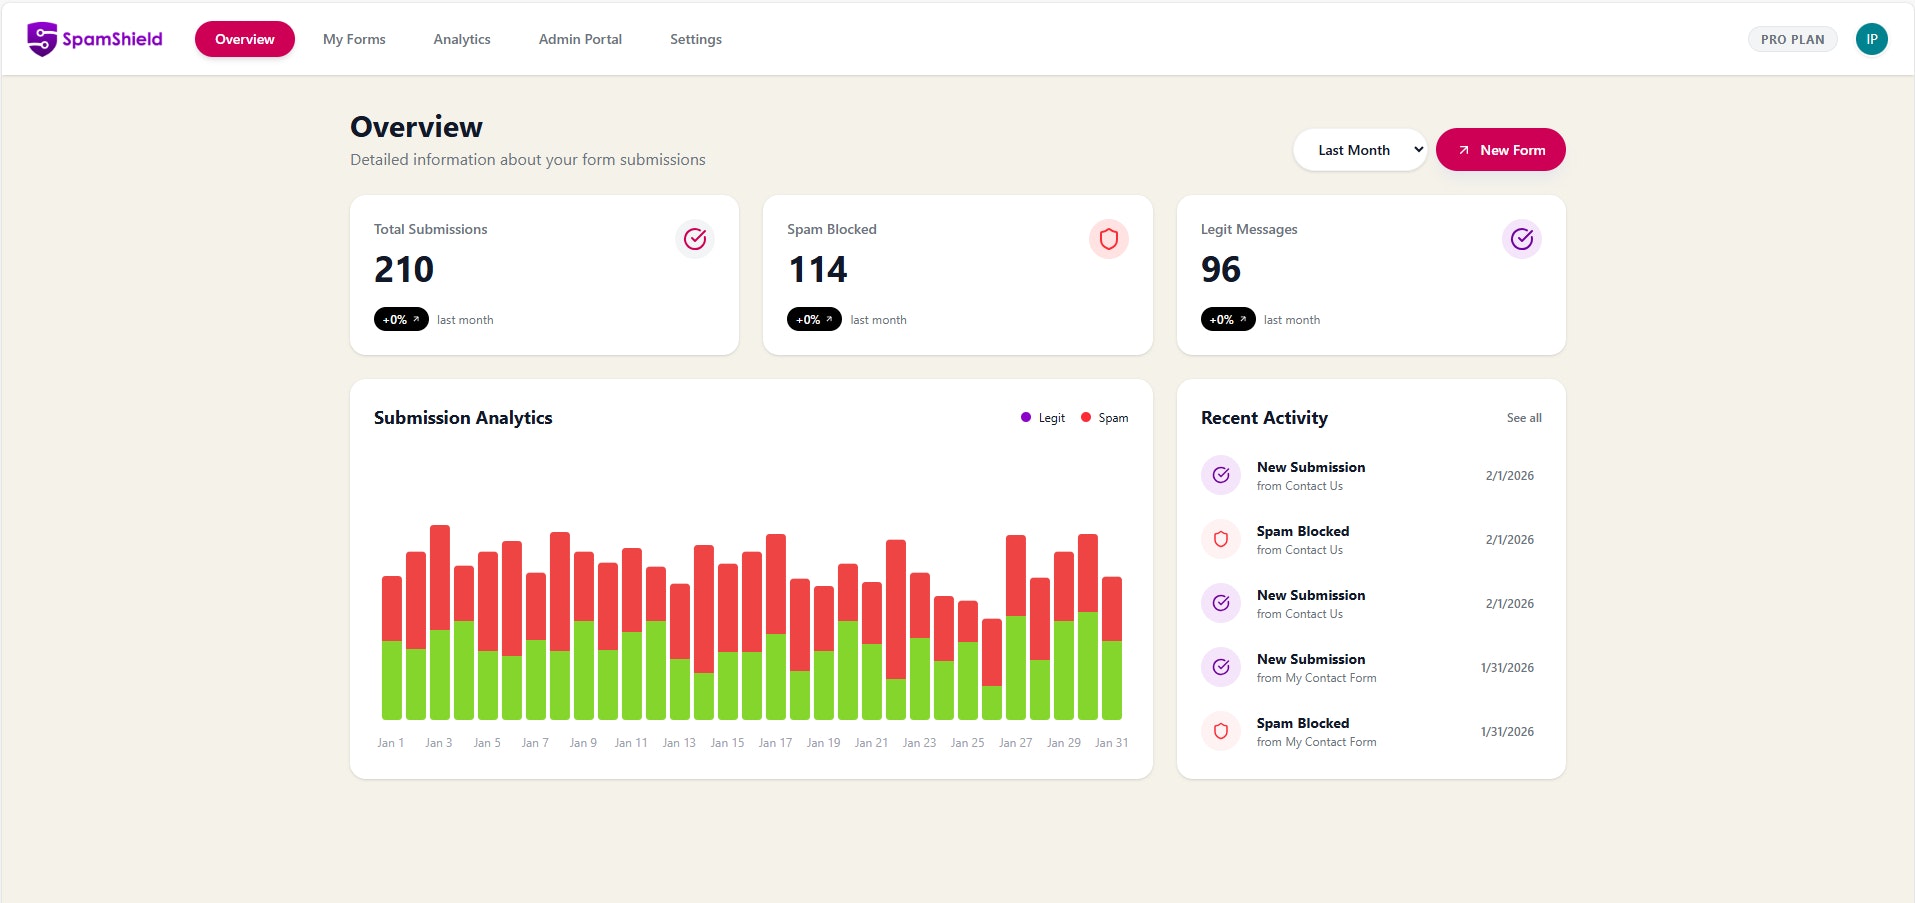Click the +0% trend badge on Spam Blocked card
Image resolution: width=1915 pixels, height=903 pixels.
(x=814, y=319)
